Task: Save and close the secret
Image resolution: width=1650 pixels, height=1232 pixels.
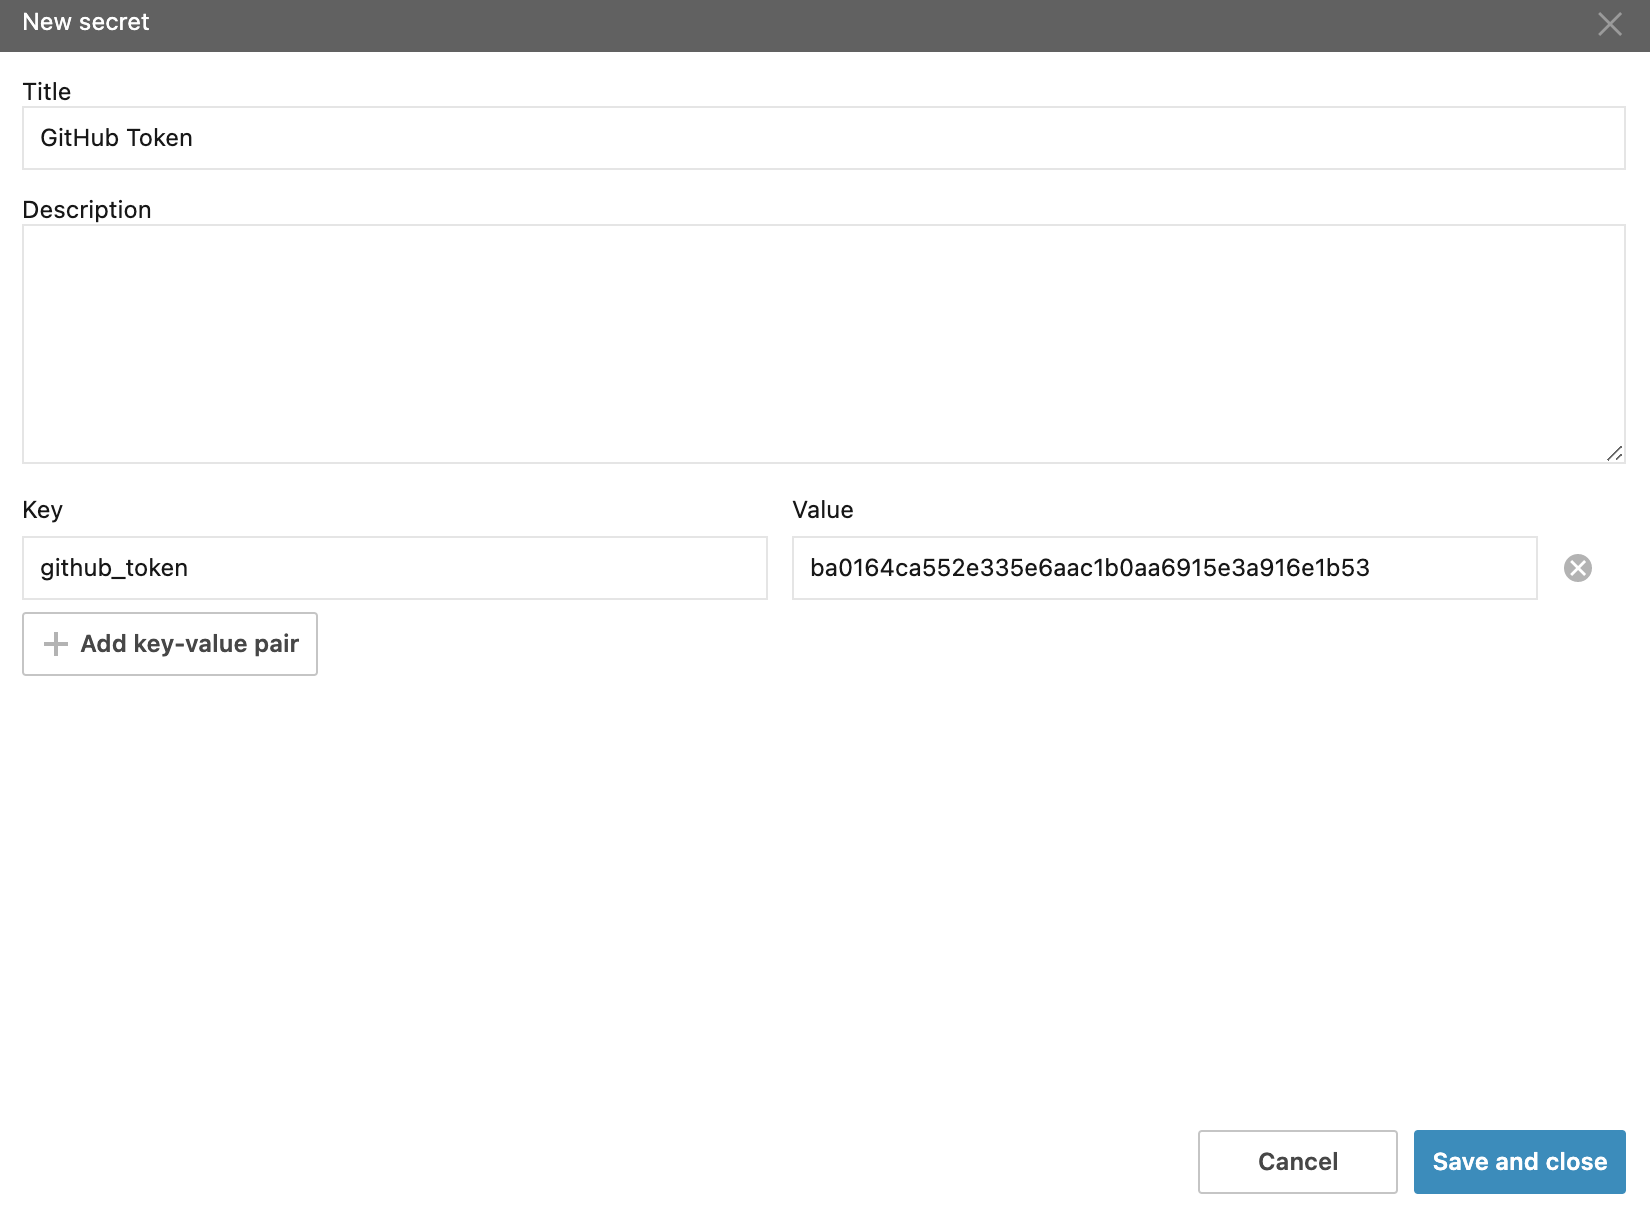Action: pyautogui.click(x=1519, y=1162)
